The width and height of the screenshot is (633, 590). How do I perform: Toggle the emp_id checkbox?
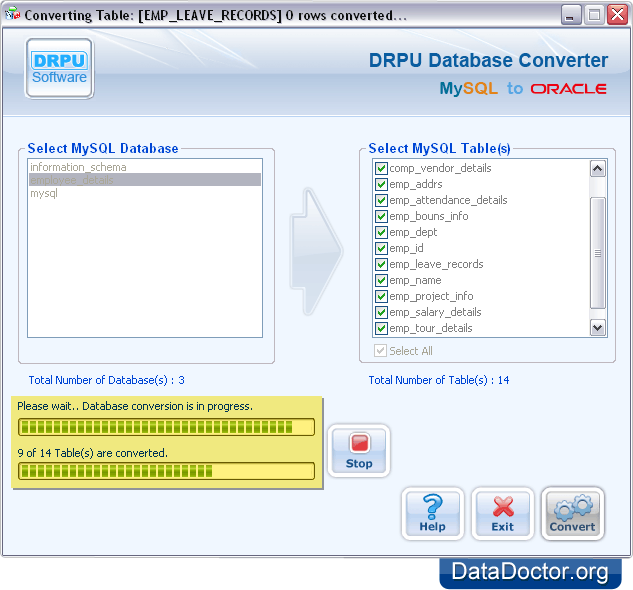381,248
